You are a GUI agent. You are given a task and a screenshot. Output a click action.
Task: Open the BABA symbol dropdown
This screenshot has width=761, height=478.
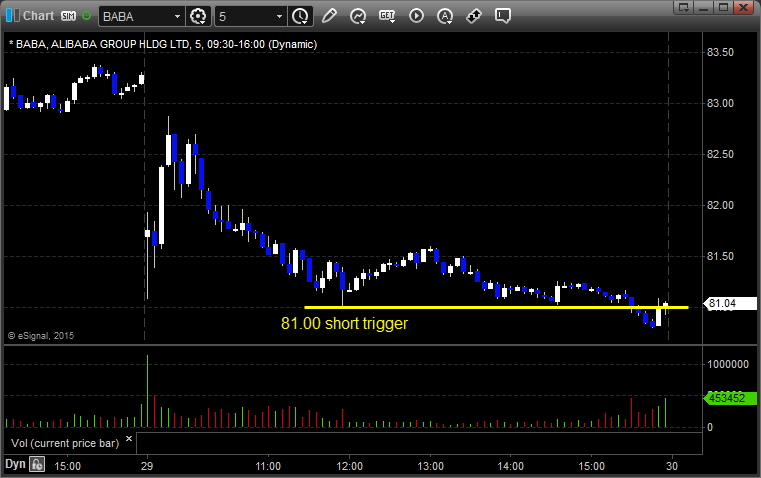point(177,16)
